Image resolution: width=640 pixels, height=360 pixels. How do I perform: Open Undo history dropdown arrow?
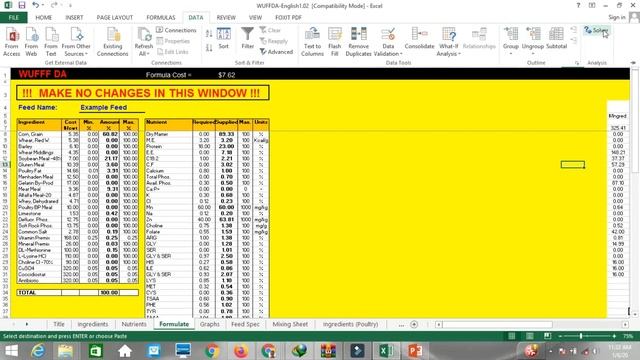click(42, 5)
